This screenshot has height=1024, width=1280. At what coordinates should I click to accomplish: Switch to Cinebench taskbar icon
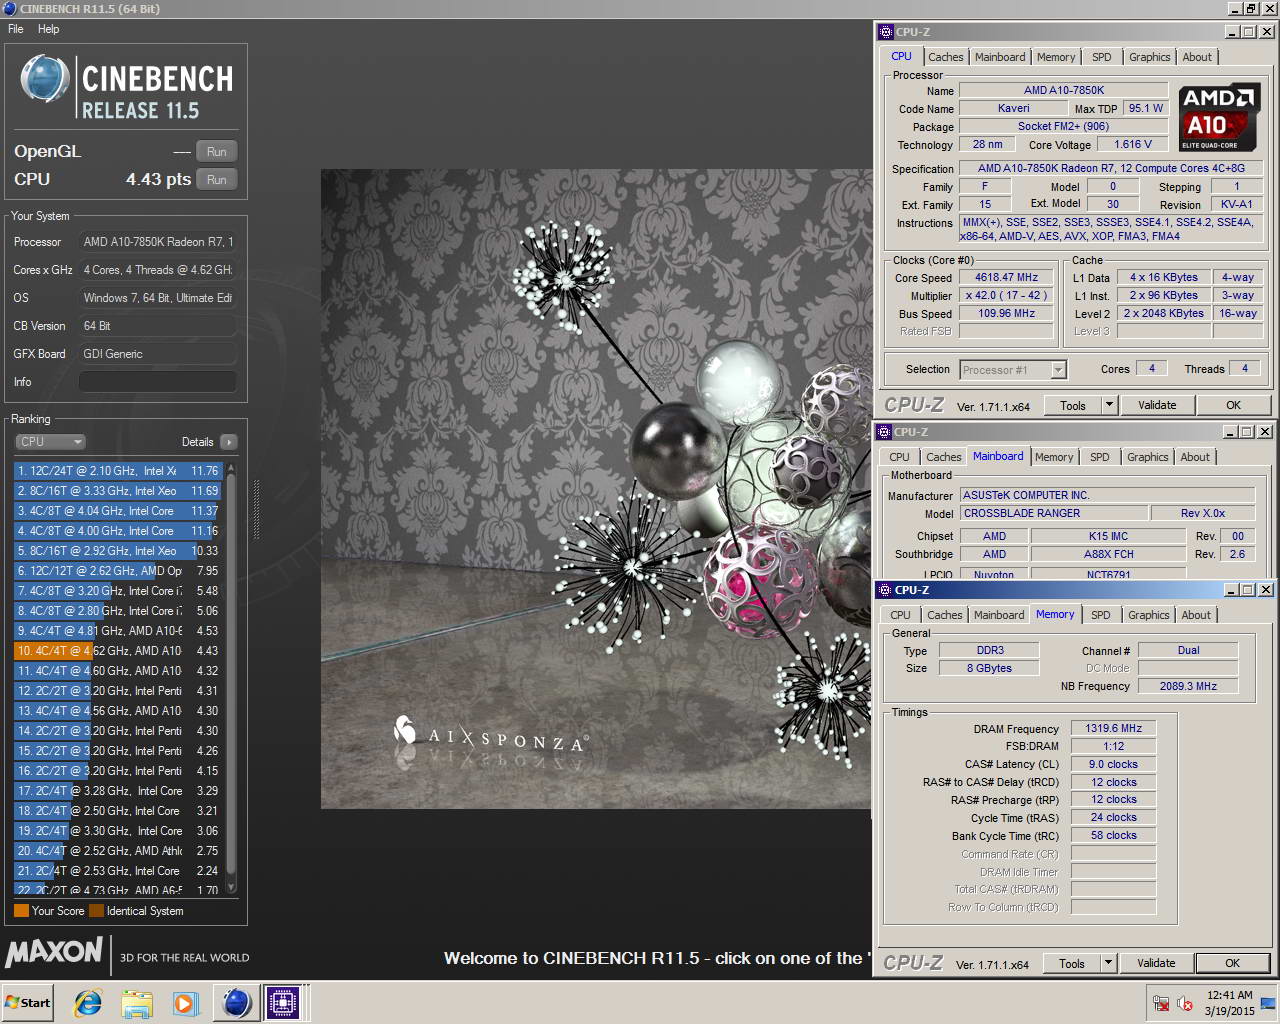(x=236, y=1002)
